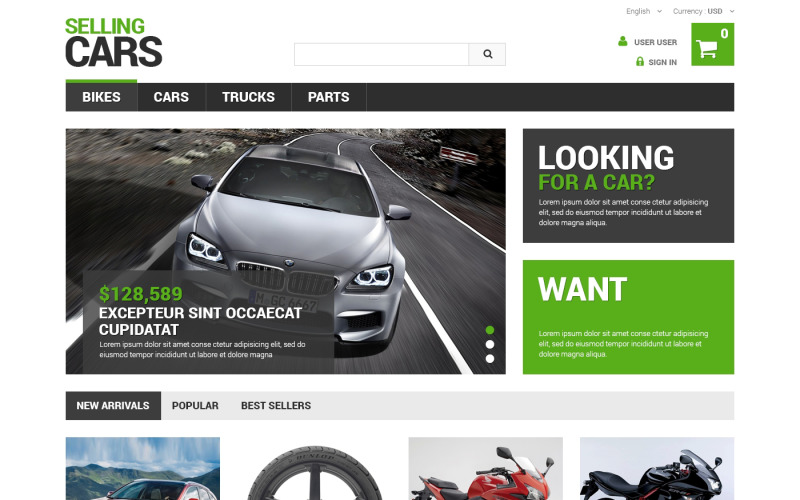This screenshot has height=500, width=800.
Task: Select the third slider pagination dot
Action: click(x=490, y=357)
